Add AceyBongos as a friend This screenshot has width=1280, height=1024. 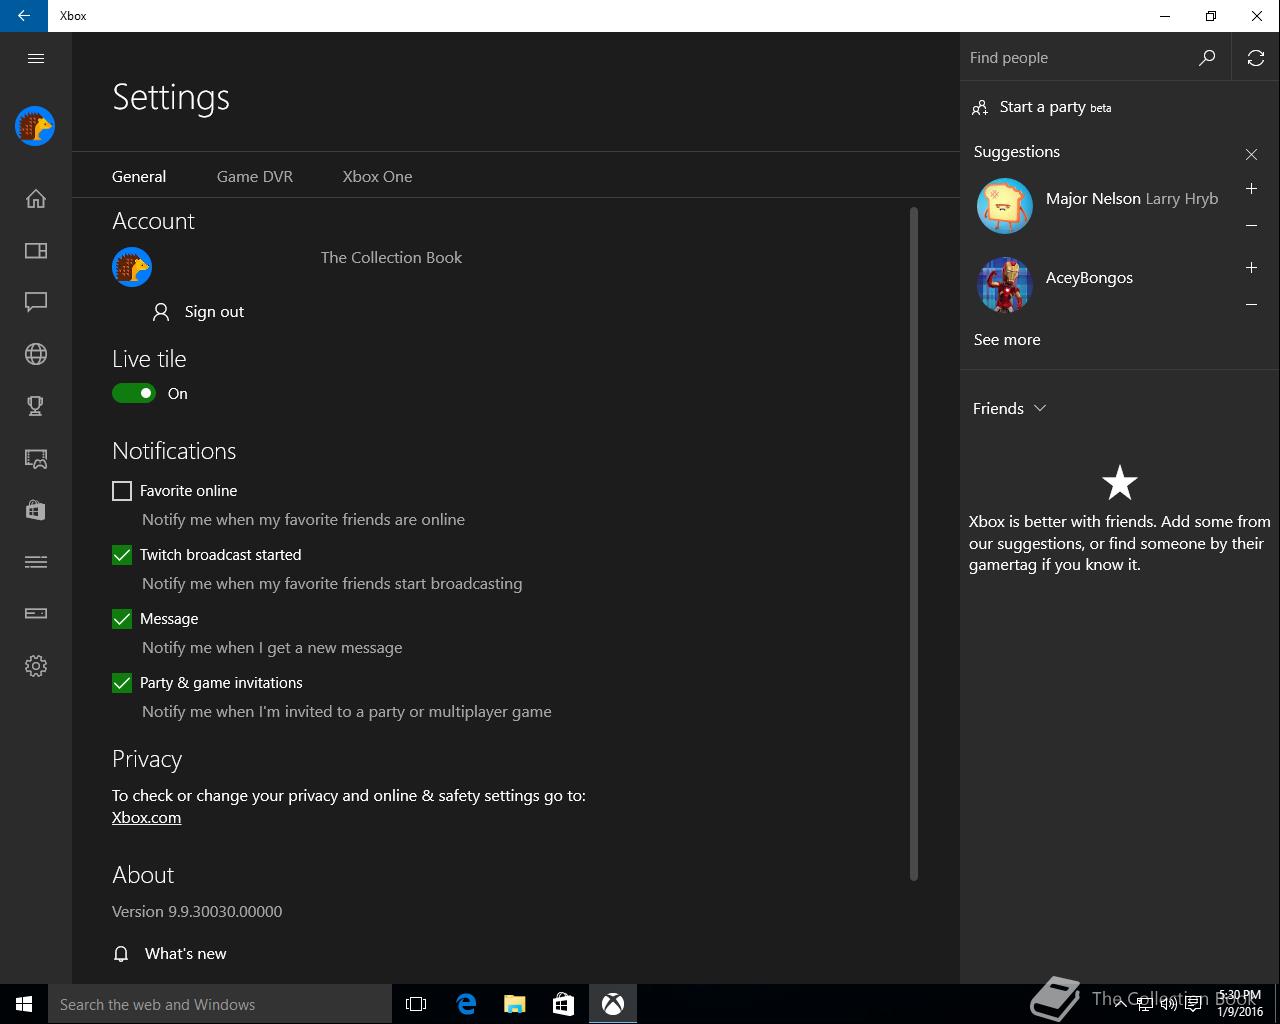pyautogui.click(x=1251, y=267)
